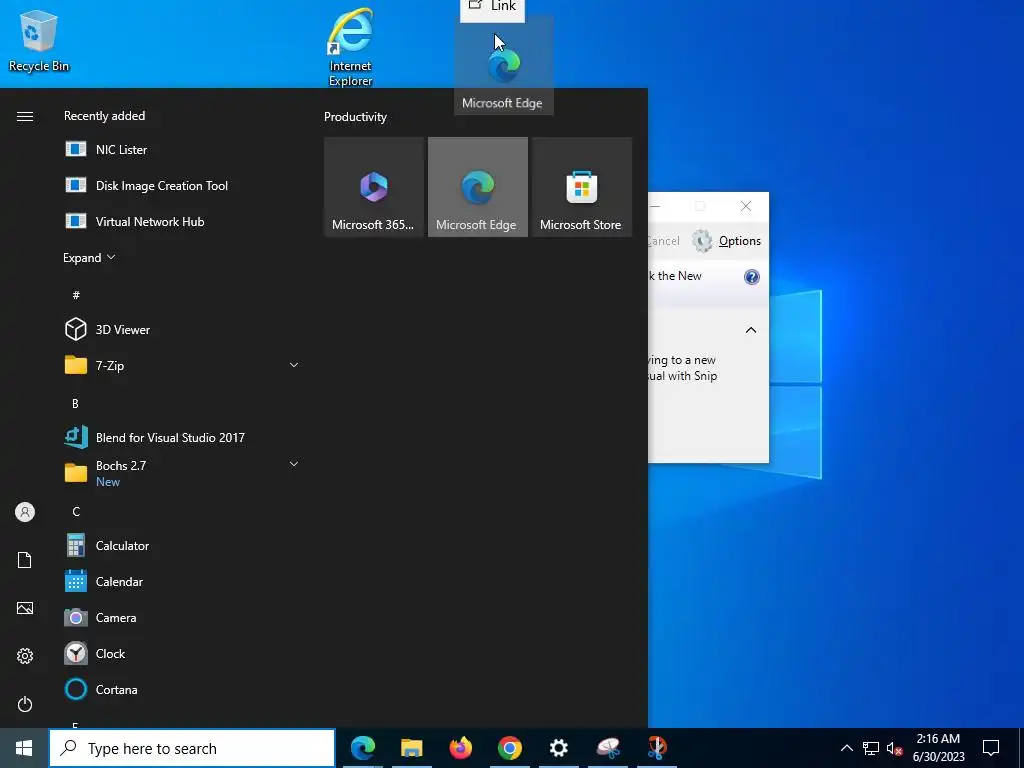The height and width of the screenshot is (768, 1024).
Task: Click the Microsoft 365 tile
Action: (x=374, y=187)
